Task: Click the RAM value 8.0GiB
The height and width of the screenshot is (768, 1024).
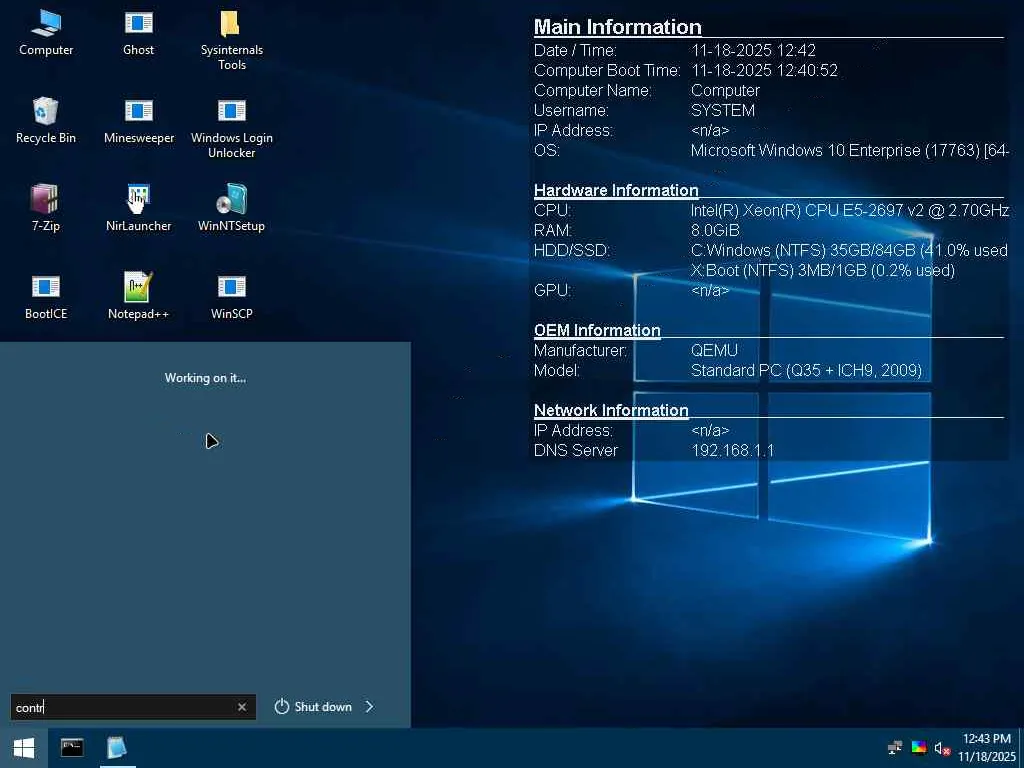Action: point(715,231)
